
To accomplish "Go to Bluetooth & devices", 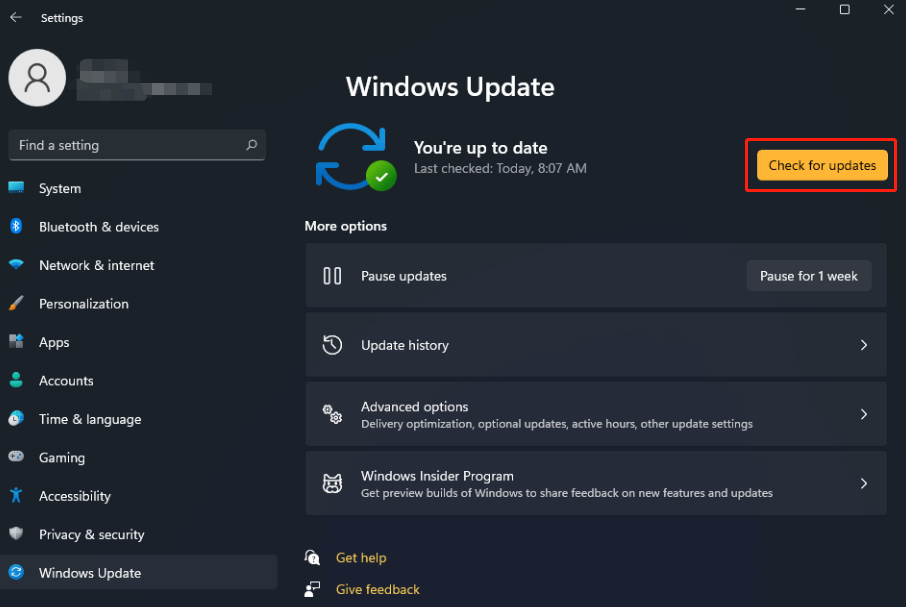I will (x=139, y=226).
